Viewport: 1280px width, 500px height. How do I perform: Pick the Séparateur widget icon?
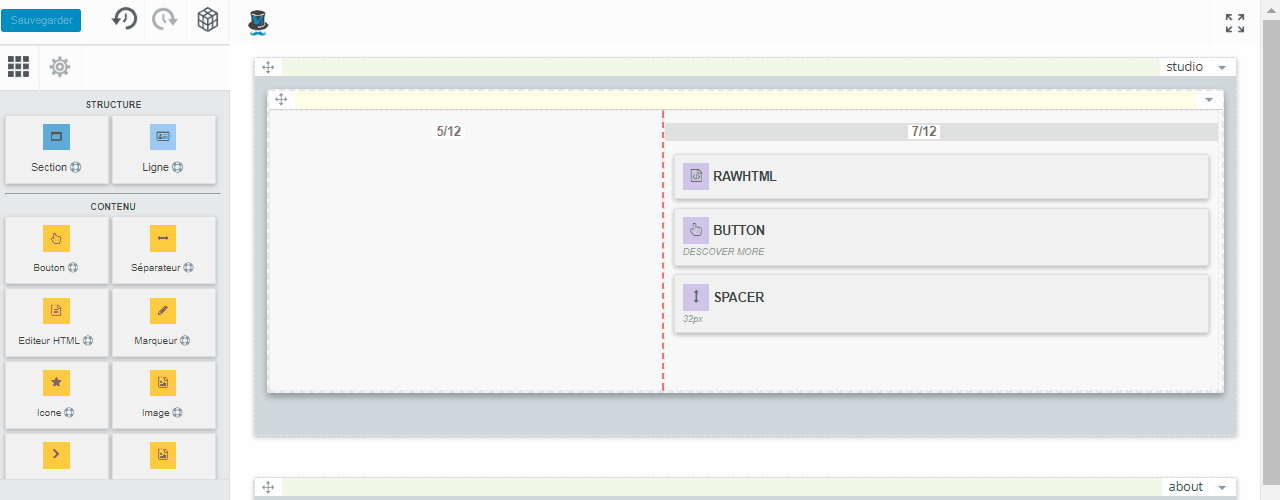click(x=163, y=238)
